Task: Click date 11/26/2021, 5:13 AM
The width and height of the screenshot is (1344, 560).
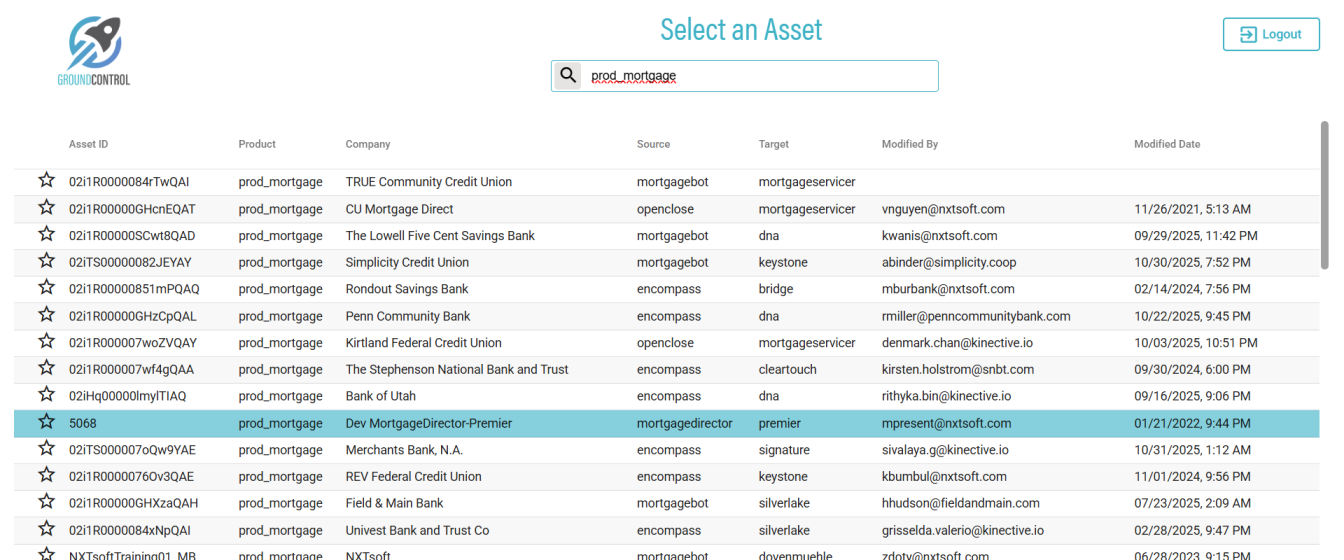Action: coord(1192,209)
